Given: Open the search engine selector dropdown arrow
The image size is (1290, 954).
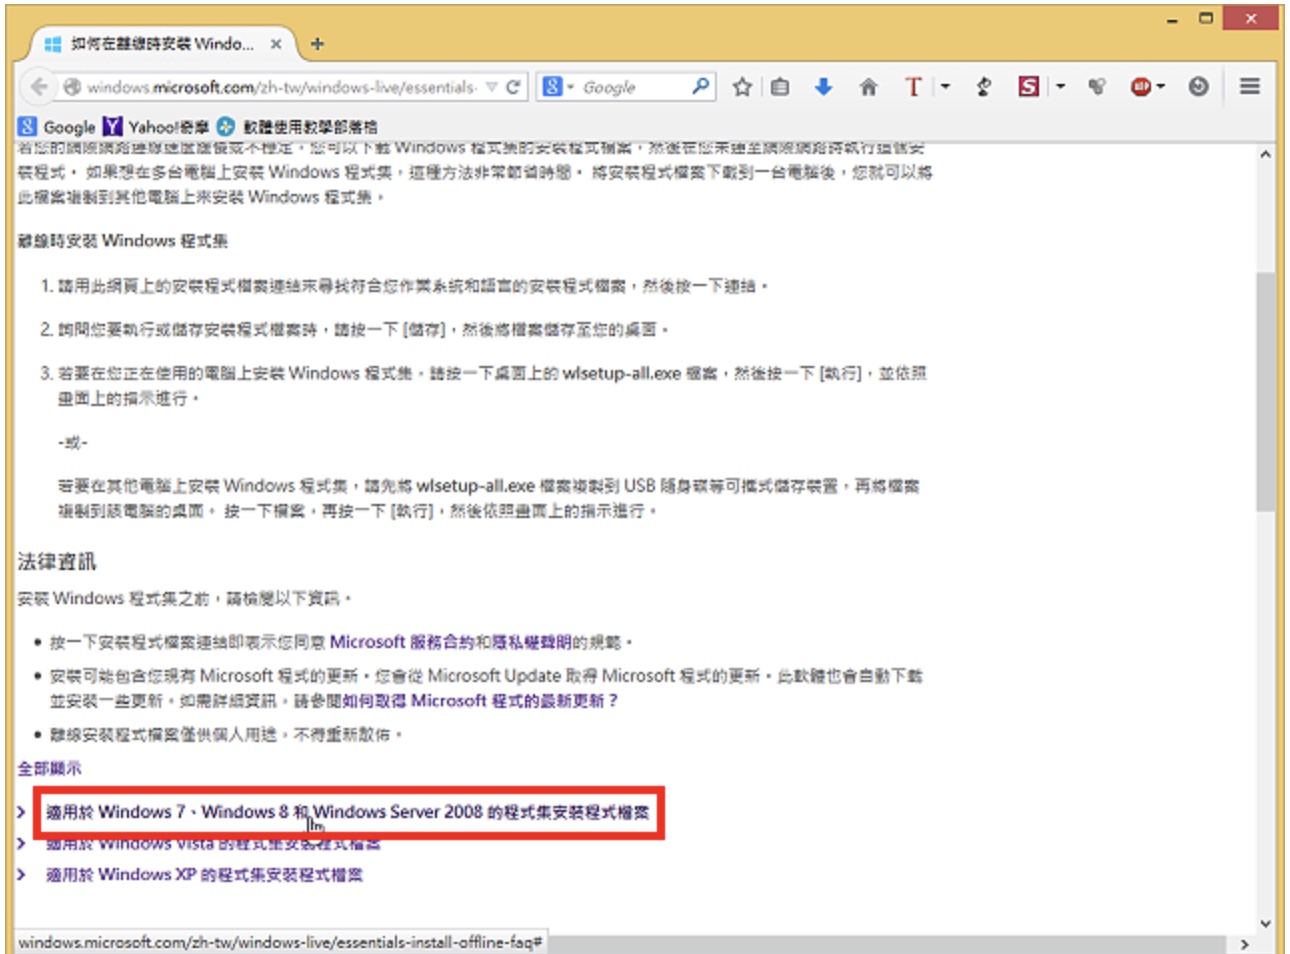Looking at the screenshot, I should pyautogui.click(x=570, y=87).
